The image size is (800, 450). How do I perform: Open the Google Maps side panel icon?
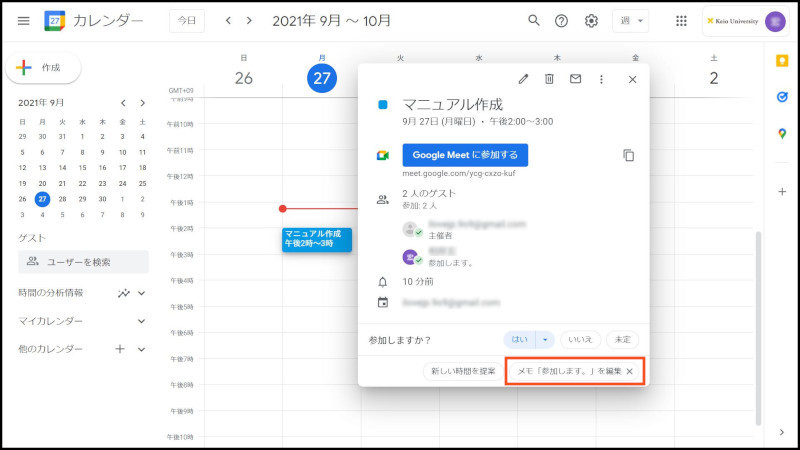coord(781,134)
